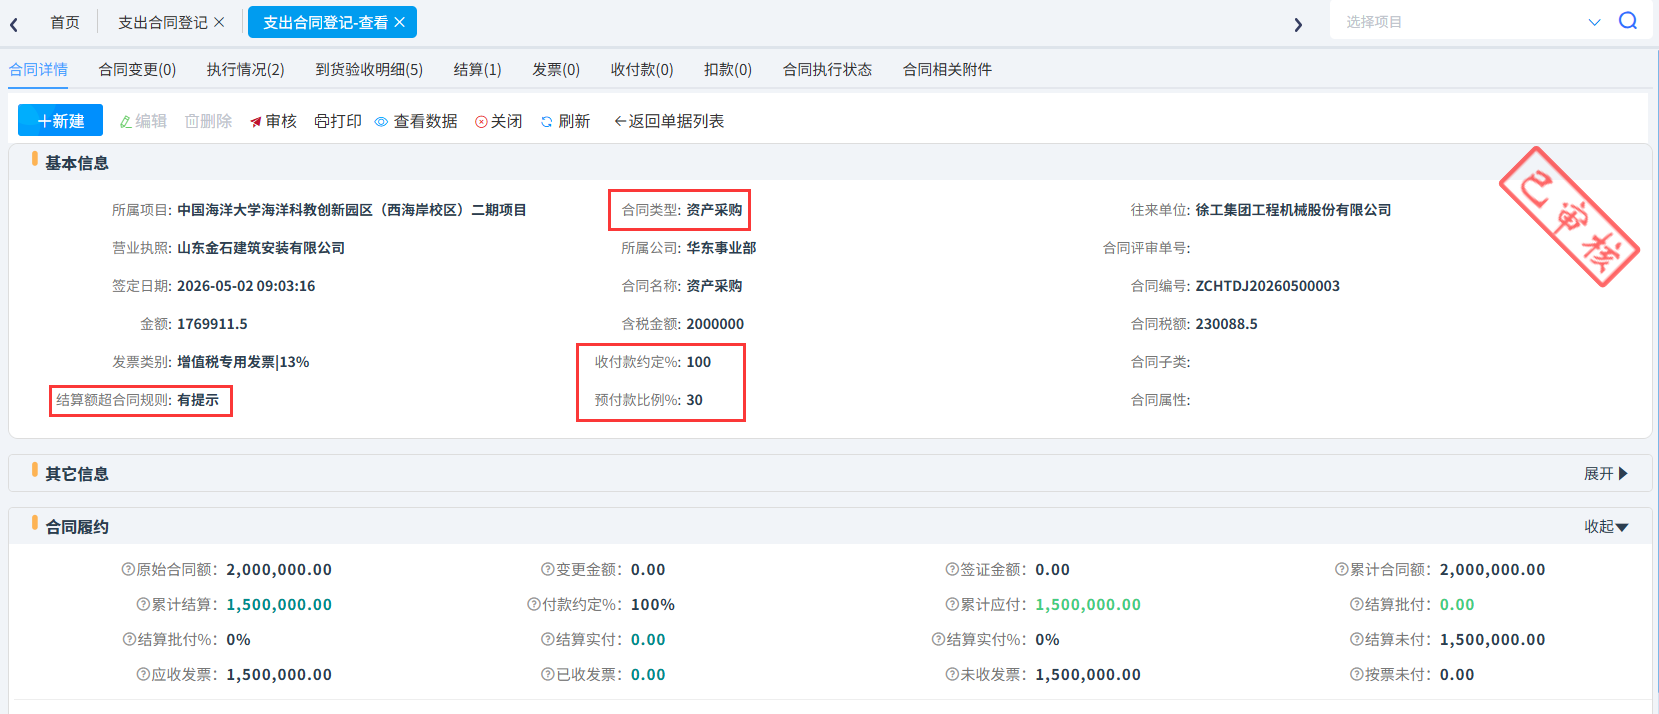Click the 往来单位 value 徐工集团工程机械股份有限公司
This screenshot has height=714, width=1659.
tap(1293, 210)
